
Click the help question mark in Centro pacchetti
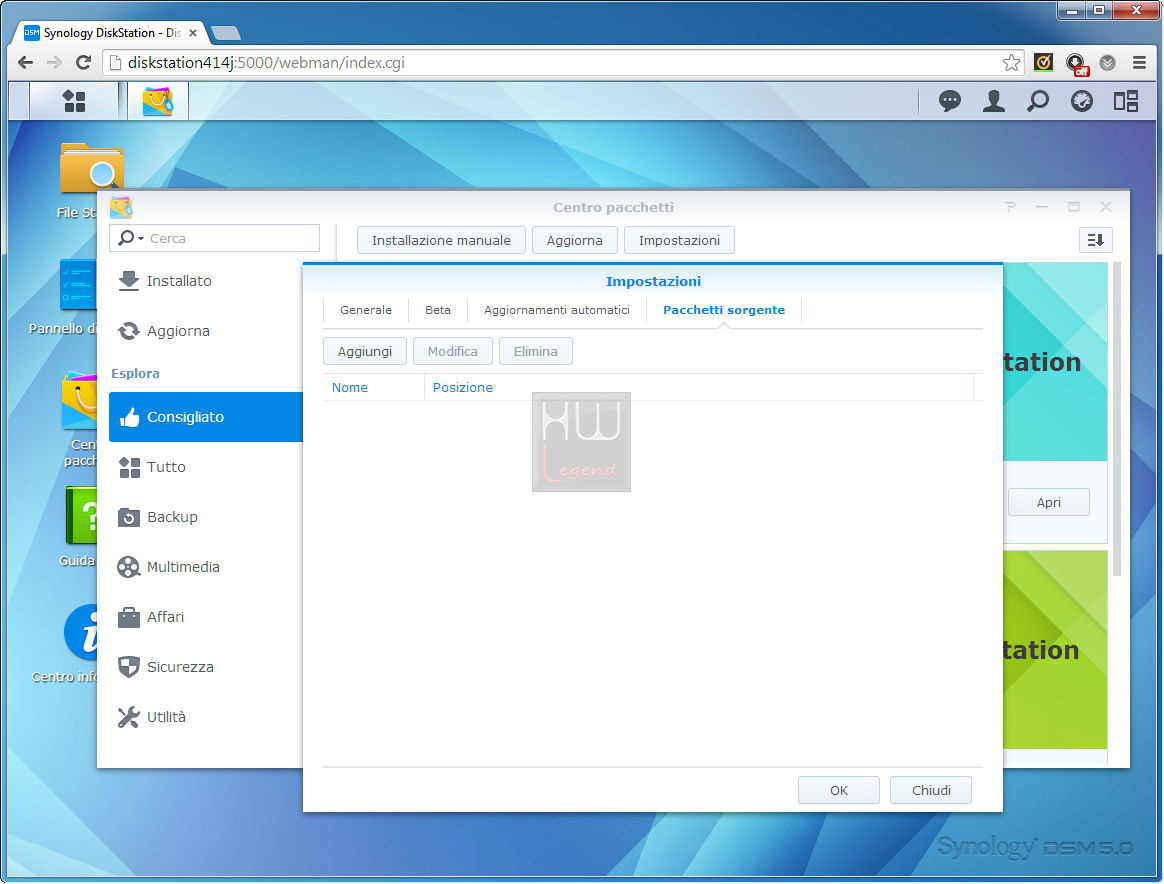click(x=1010, y=207)
